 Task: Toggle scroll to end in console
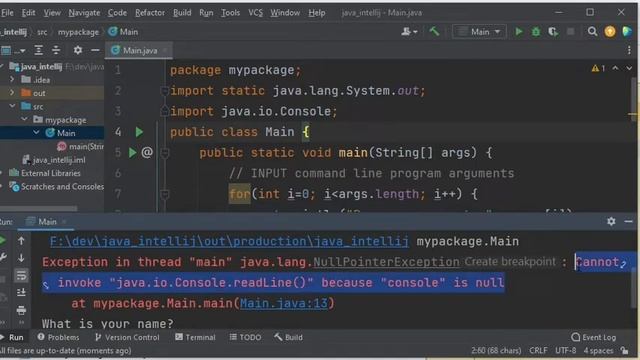[21, 293]
